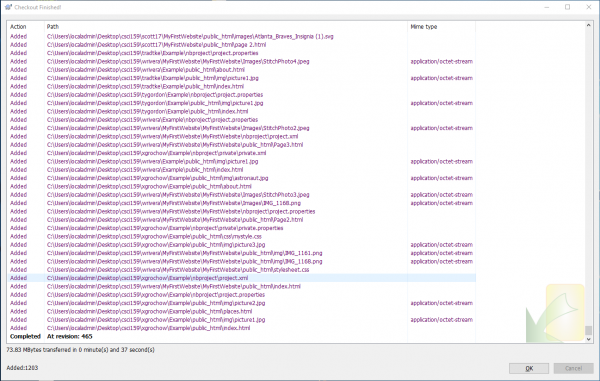This screenshot has height=381, width=600.
Task: Click the bold 'Completed' action cell
Action: tap(25, 337)
